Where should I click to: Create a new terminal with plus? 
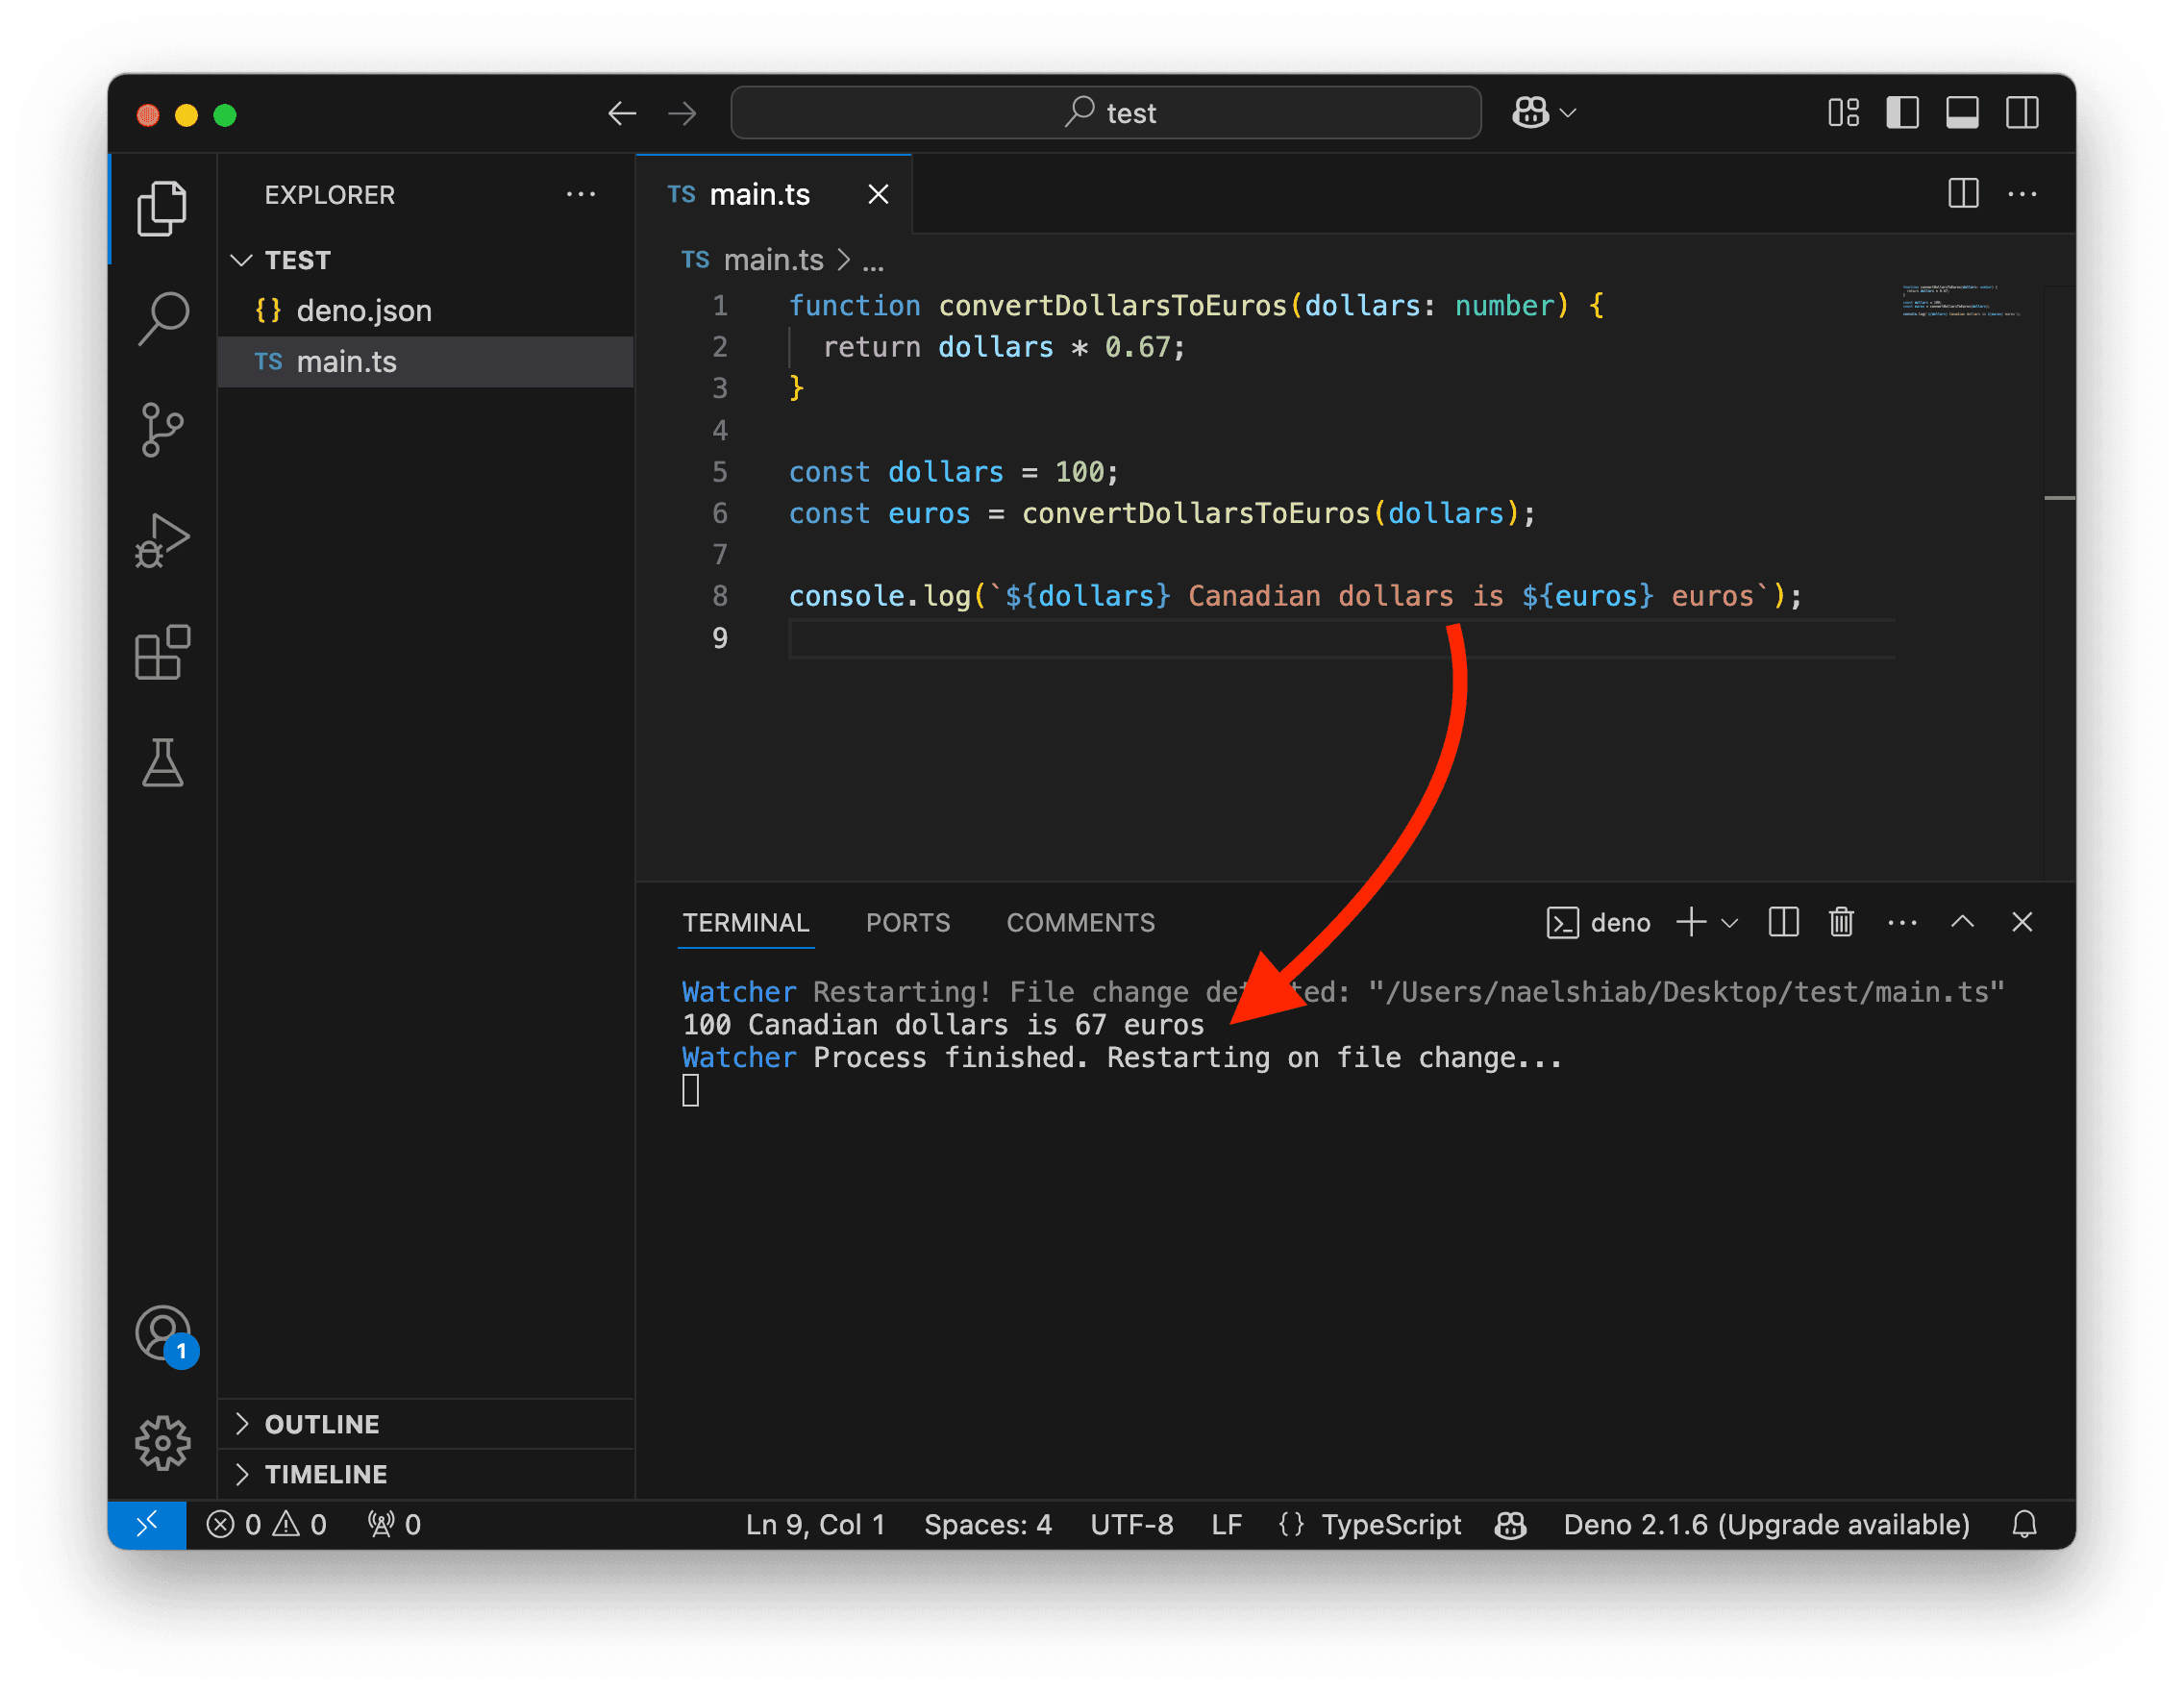[1691, 922]
